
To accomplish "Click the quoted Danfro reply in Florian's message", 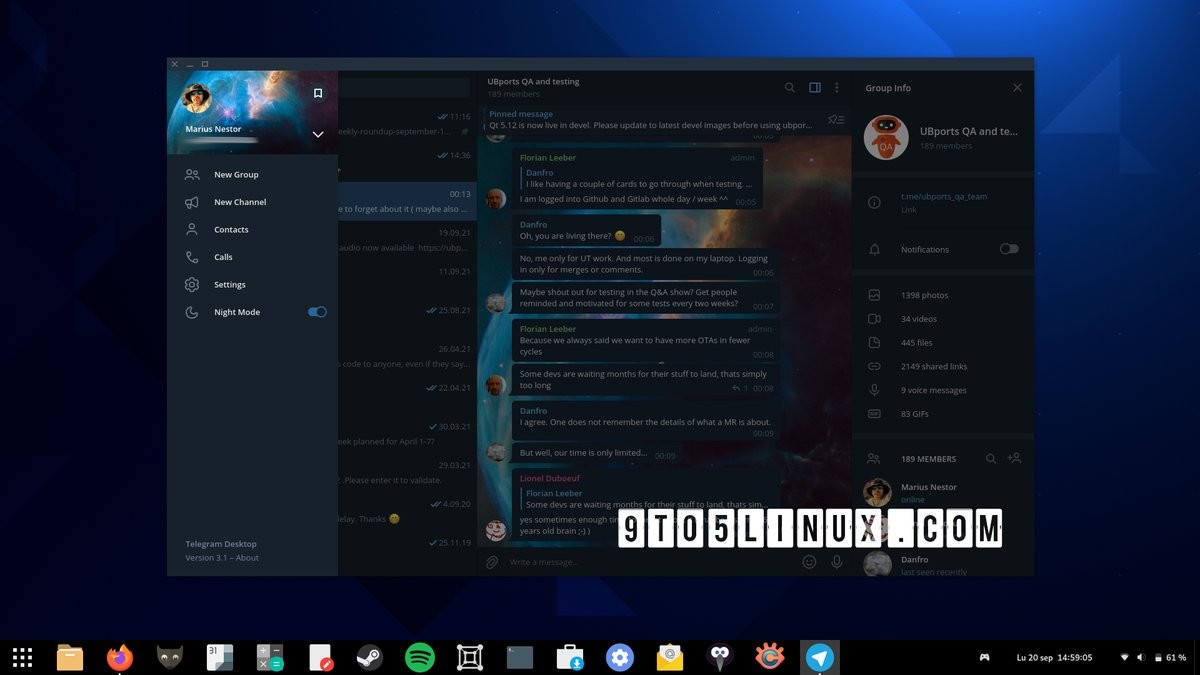I will coord(640,178).
